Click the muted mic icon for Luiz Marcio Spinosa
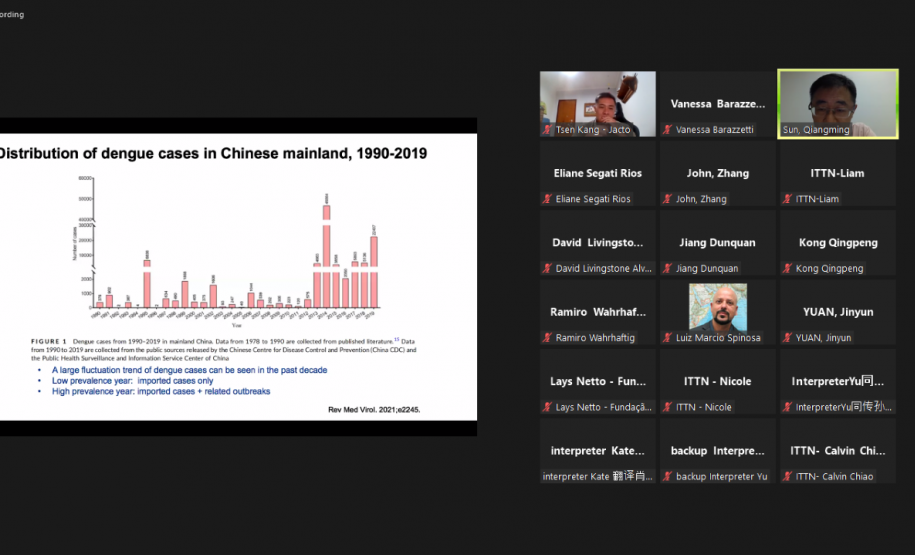 (668, 338)
